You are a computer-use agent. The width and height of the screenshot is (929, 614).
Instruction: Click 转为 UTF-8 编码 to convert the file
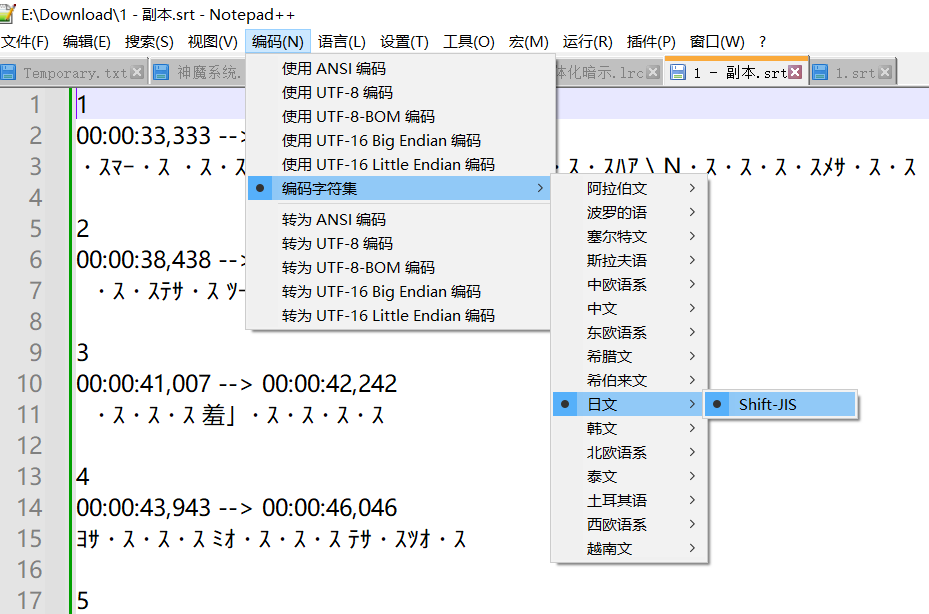[337, 244]
